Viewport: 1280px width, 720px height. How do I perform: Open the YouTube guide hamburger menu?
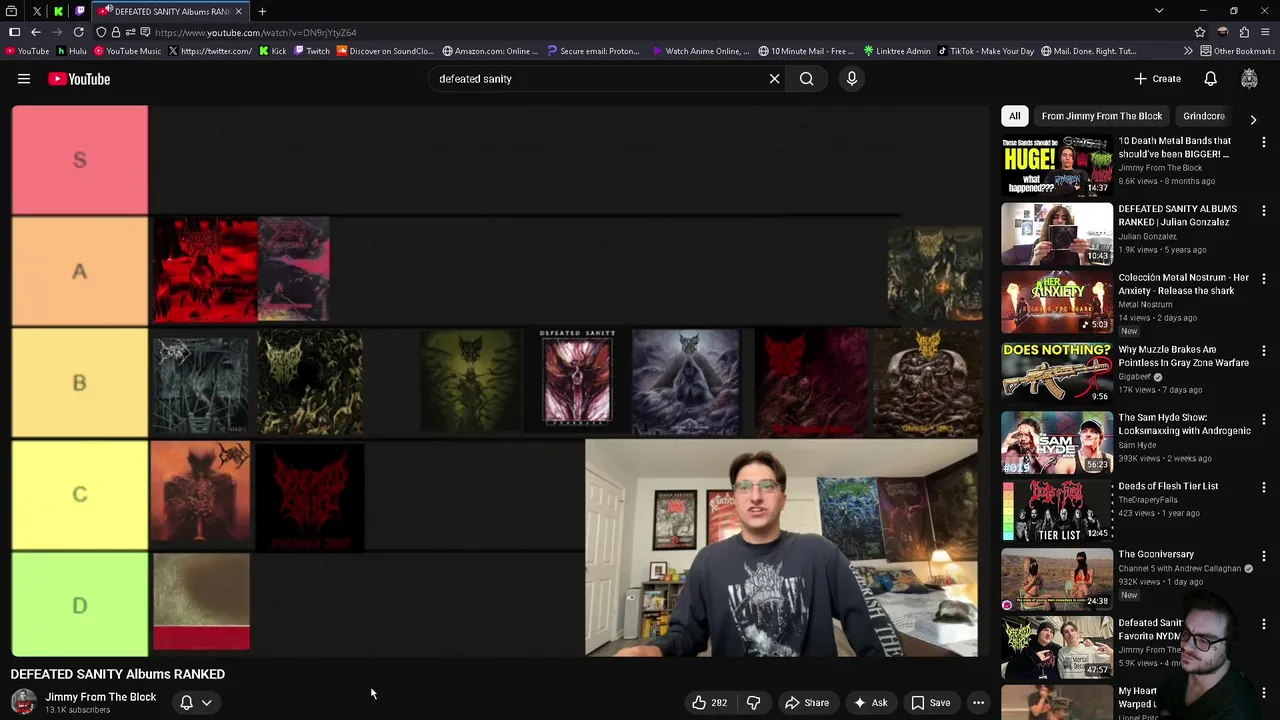pyautogui.click(x=24, y=79)
